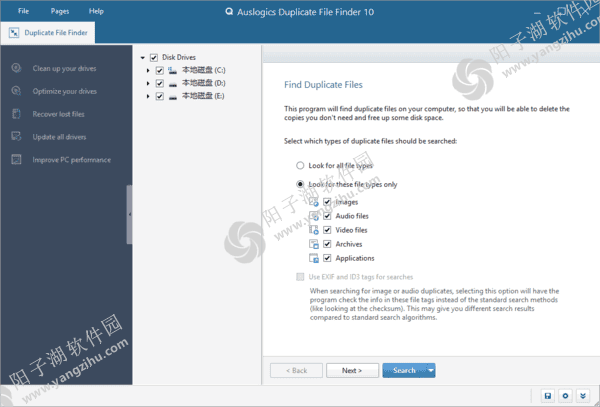Open Optimize your drives link
This screenshot has height=407, width=600.
[x=65, y=91]
